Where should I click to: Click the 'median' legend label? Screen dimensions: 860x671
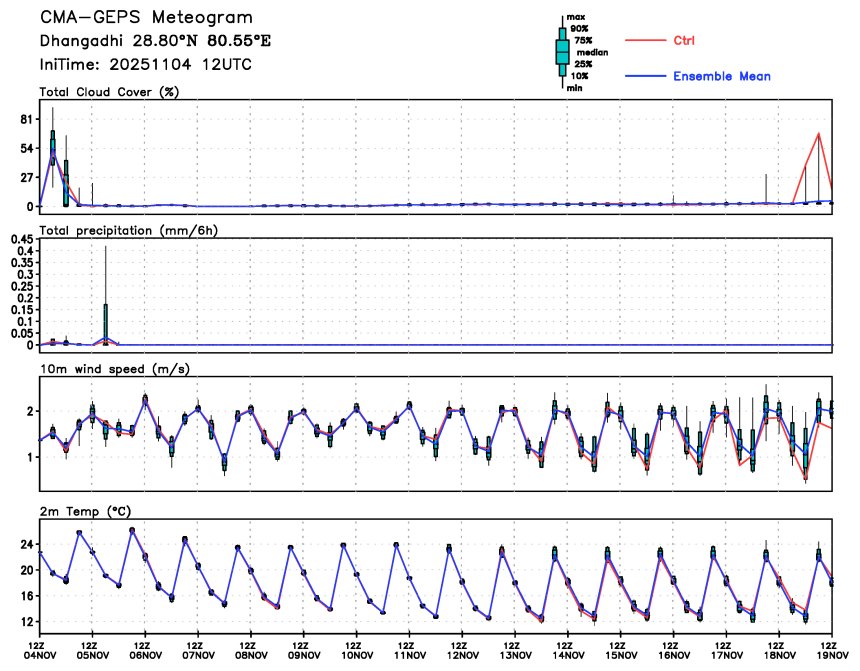592,53
